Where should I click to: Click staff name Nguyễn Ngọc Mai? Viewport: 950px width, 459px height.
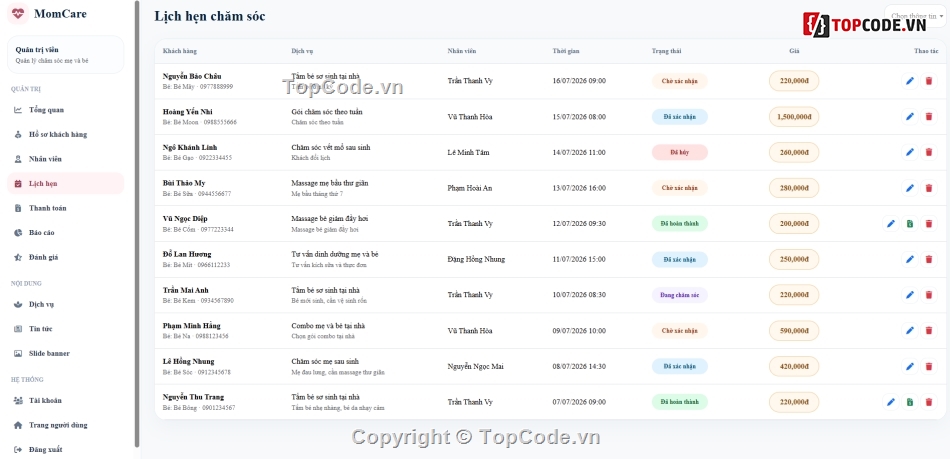(x=476, y=366)
